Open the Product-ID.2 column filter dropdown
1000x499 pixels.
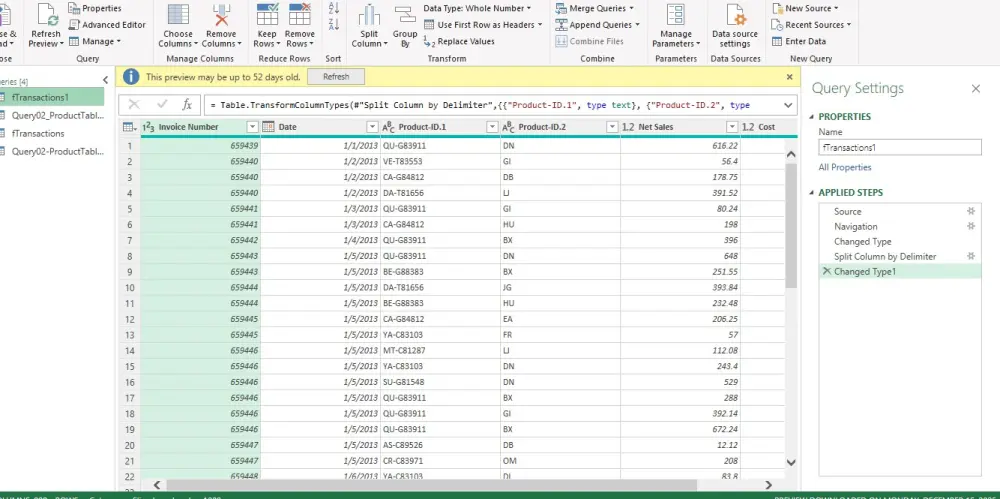tap(612, 127)
